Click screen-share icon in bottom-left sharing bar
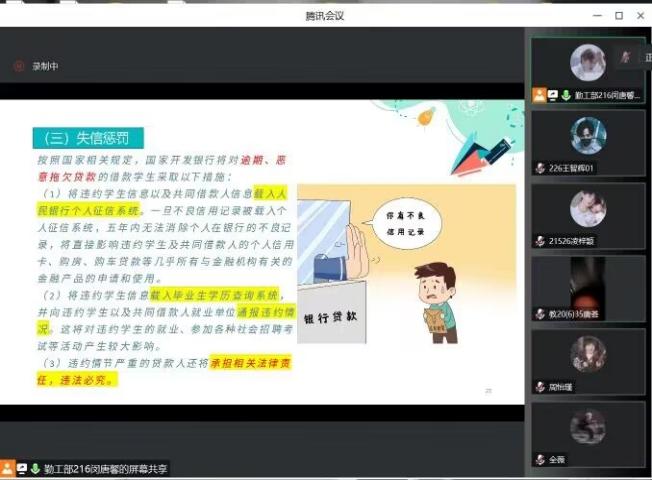This screenshot has height=480, width=652. coord(21,468)
